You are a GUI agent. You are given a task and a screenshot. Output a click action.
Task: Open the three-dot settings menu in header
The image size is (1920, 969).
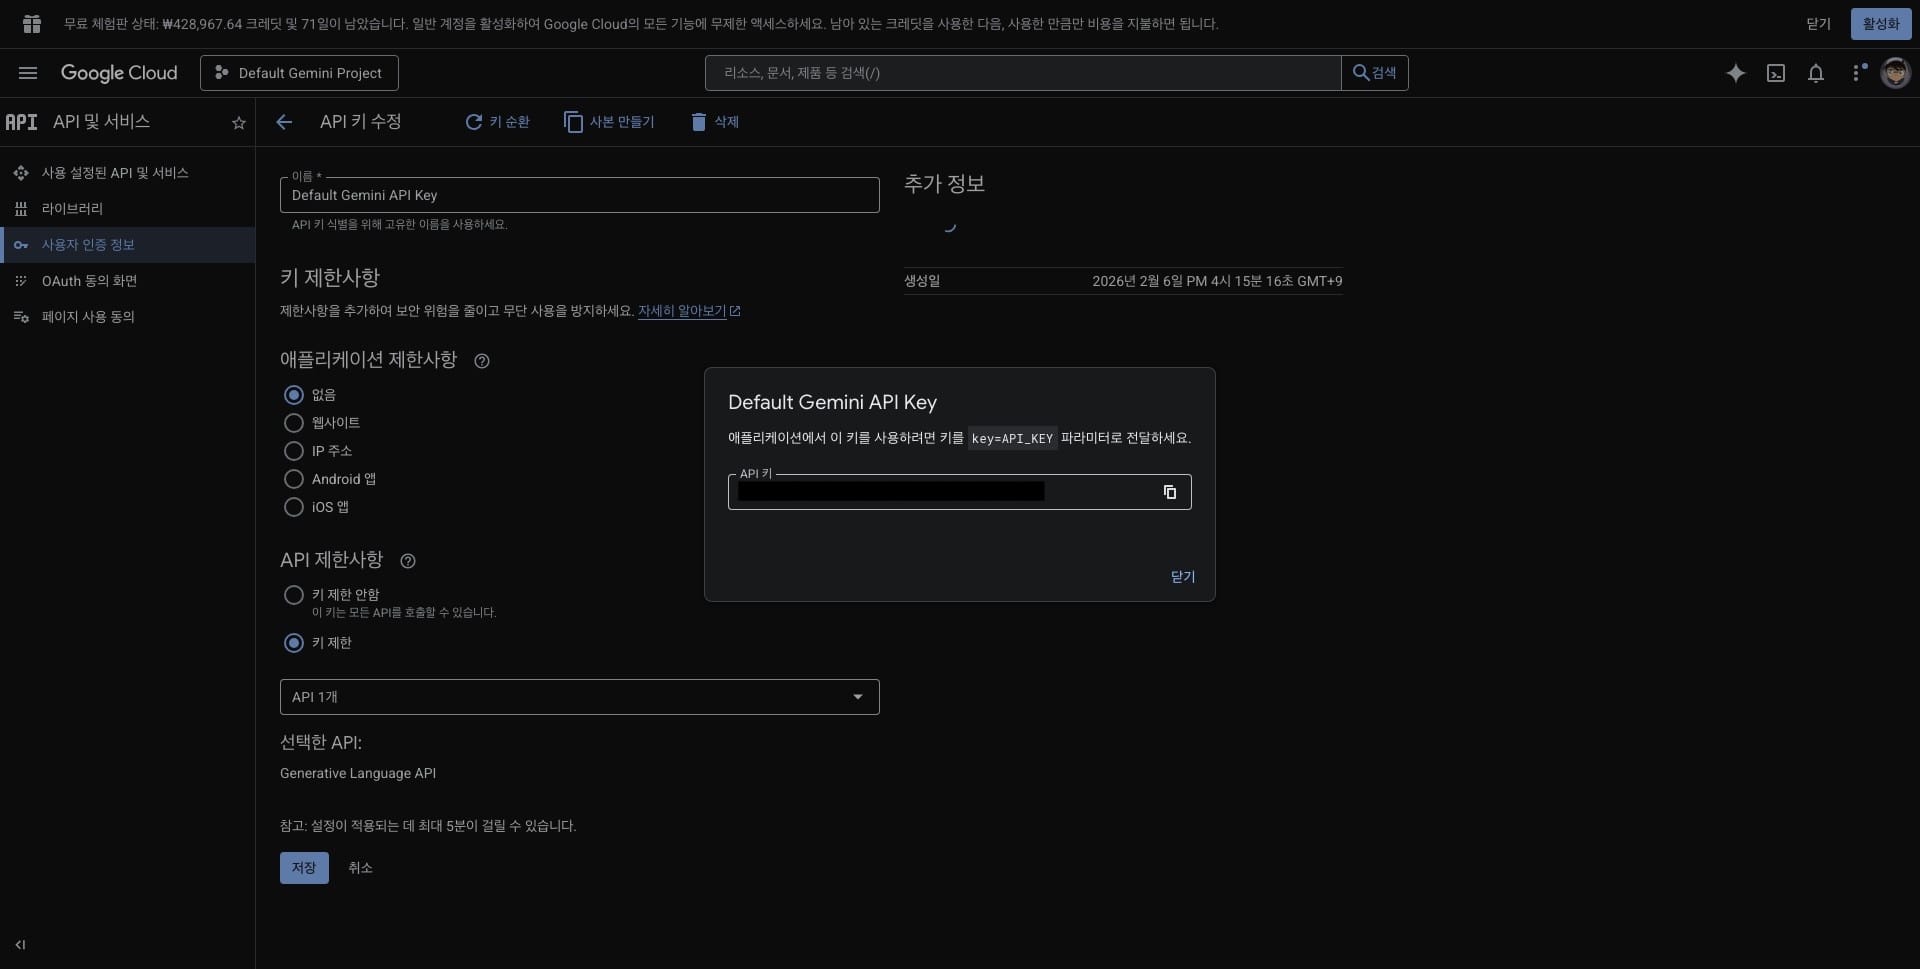pos(1857,73)
